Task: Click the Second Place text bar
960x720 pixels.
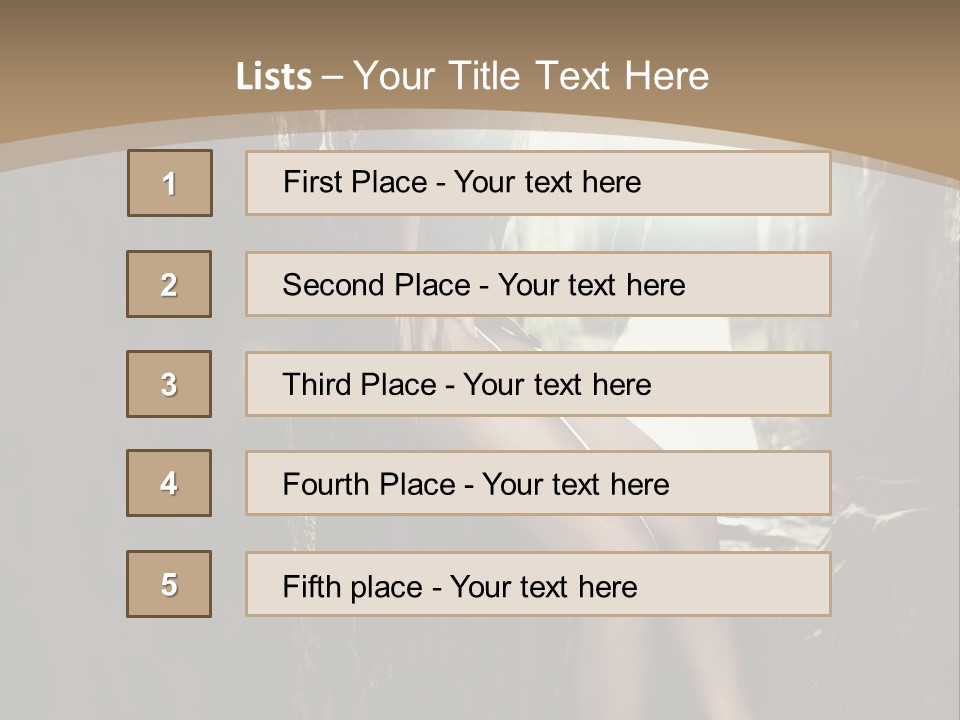Action: (x=538, y=284)
